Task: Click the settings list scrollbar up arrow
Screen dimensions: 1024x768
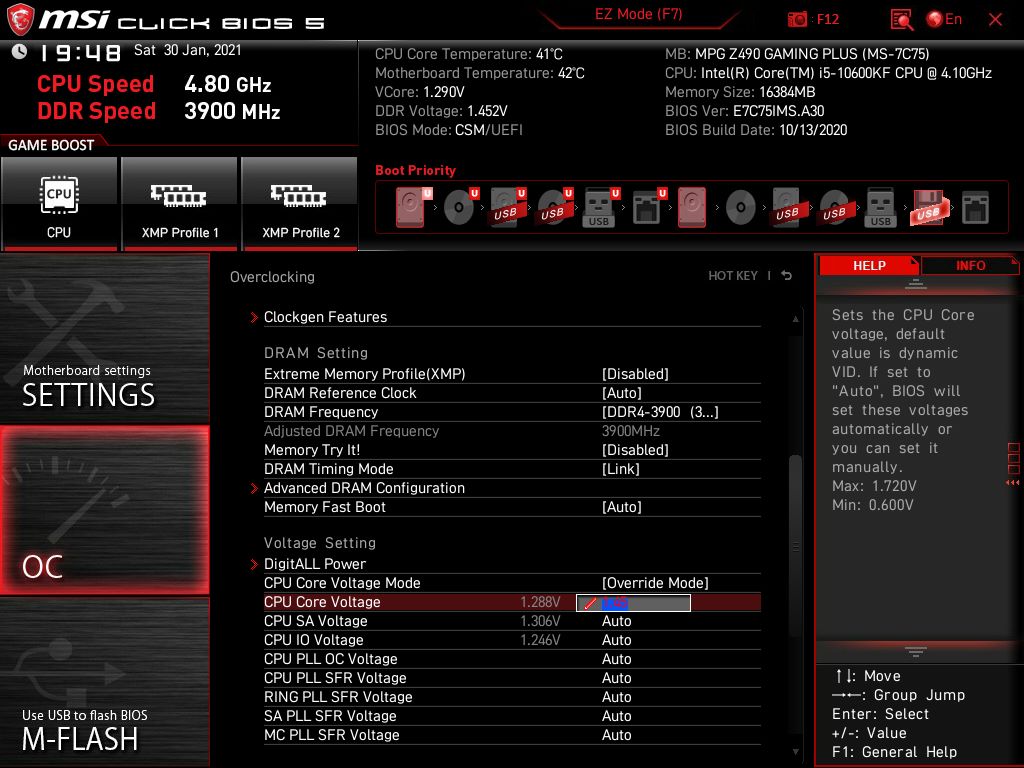Action: tap(795, 319)
